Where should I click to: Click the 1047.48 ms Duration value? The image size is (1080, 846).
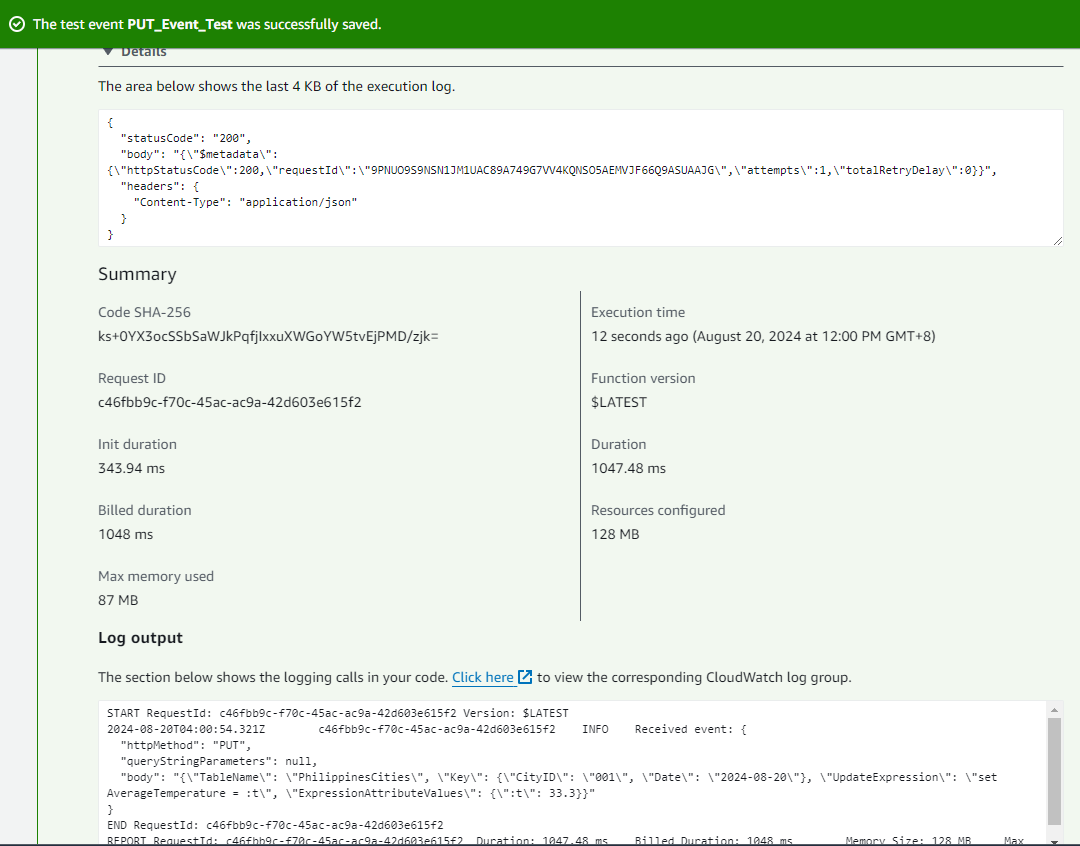pos(628,468)
